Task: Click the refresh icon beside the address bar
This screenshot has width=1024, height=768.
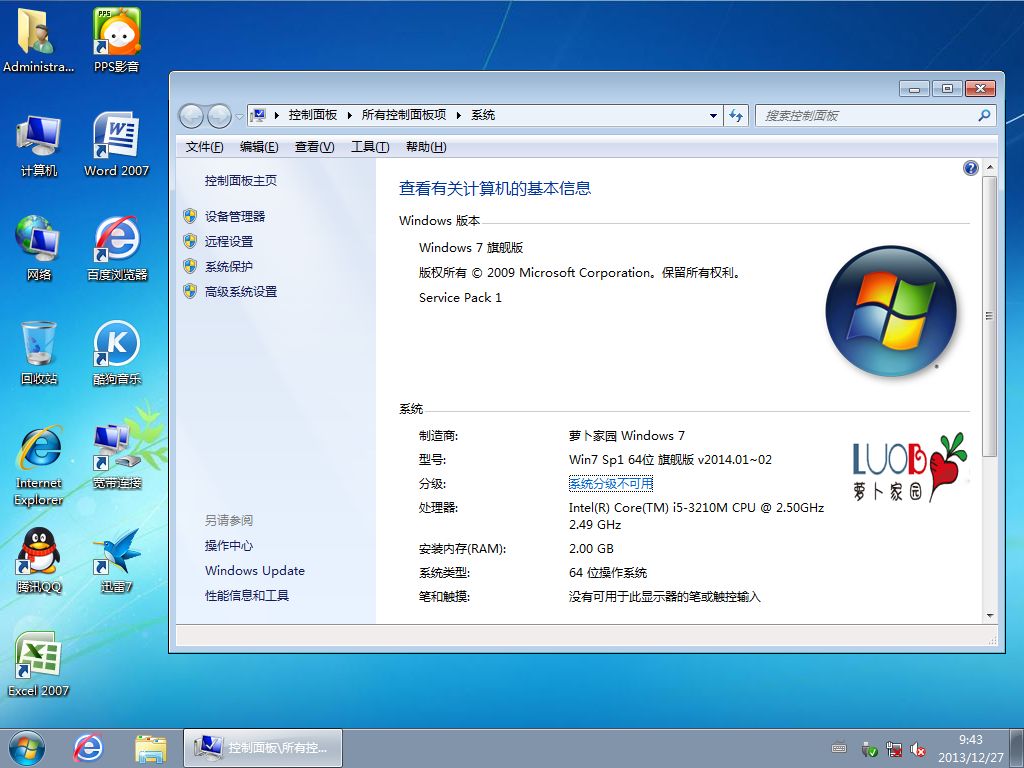Action: pyautogui.click(x=736, y=116)
